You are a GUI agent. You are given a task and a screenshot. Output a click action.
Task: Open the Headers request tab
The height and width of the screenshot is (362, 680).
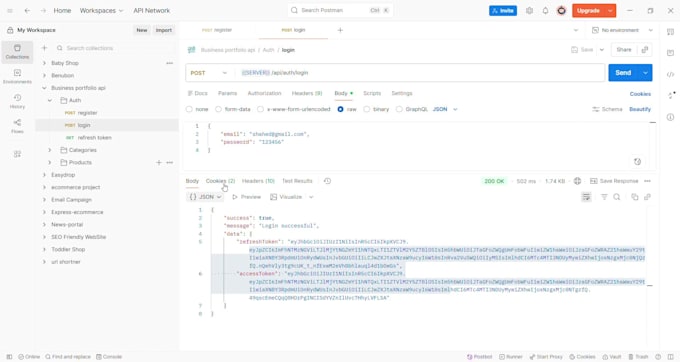tap(307, 93)
